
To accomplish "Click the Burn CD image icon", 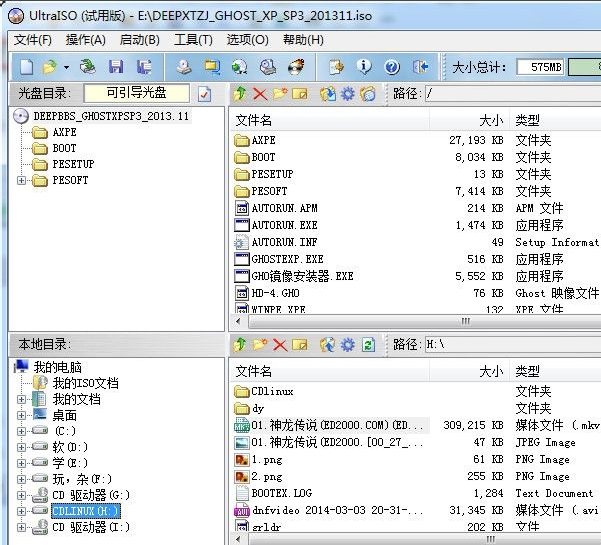I will pos(296,67).
